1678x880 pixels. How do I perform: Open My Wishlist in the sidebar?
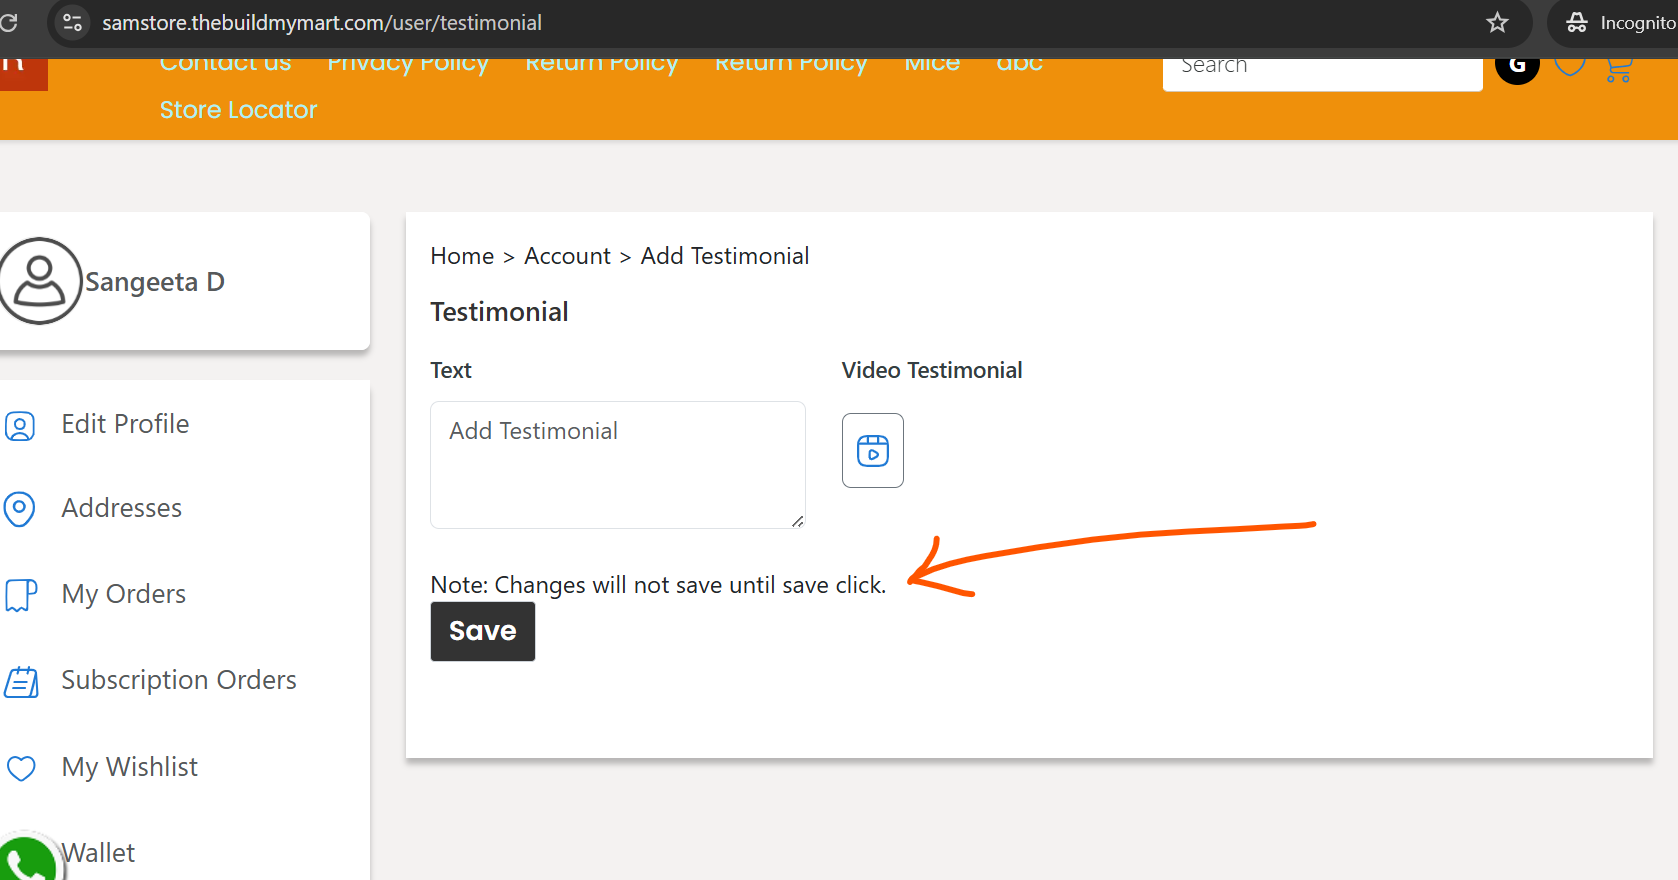[x=130, y=767]
